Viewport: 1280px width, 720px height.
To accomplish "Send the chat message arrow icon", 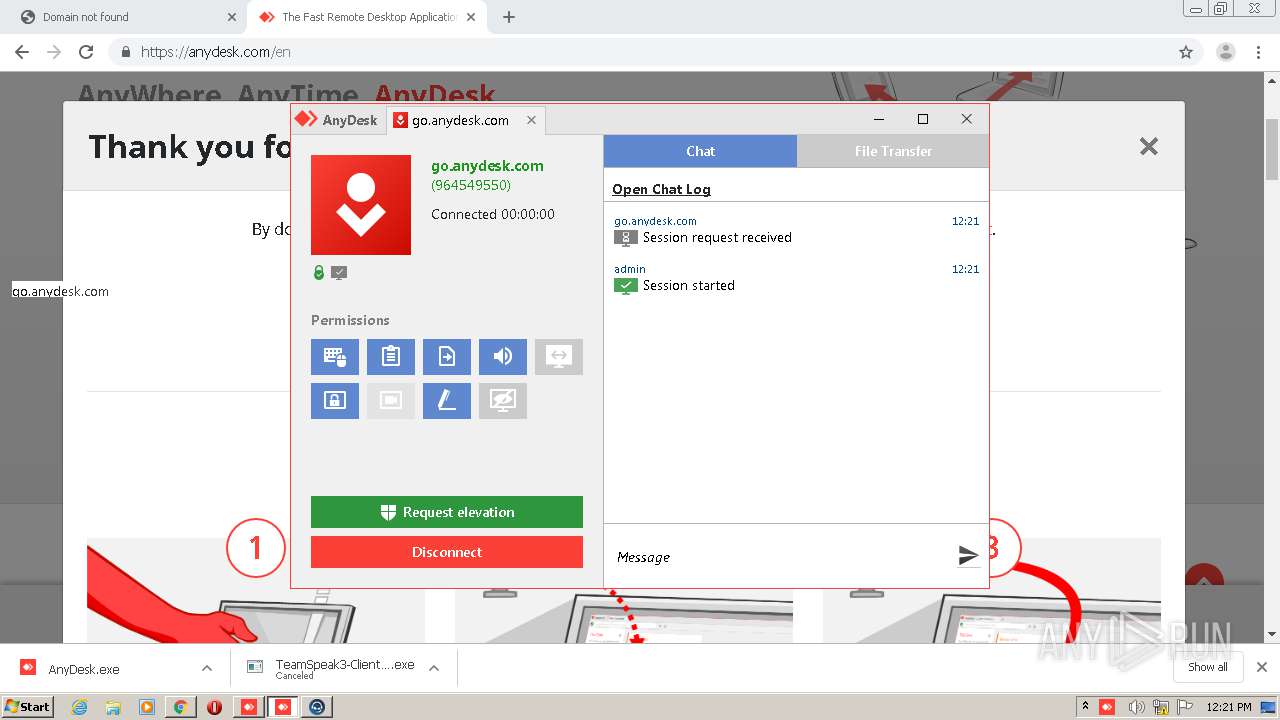I will click(x=968, y=556).
